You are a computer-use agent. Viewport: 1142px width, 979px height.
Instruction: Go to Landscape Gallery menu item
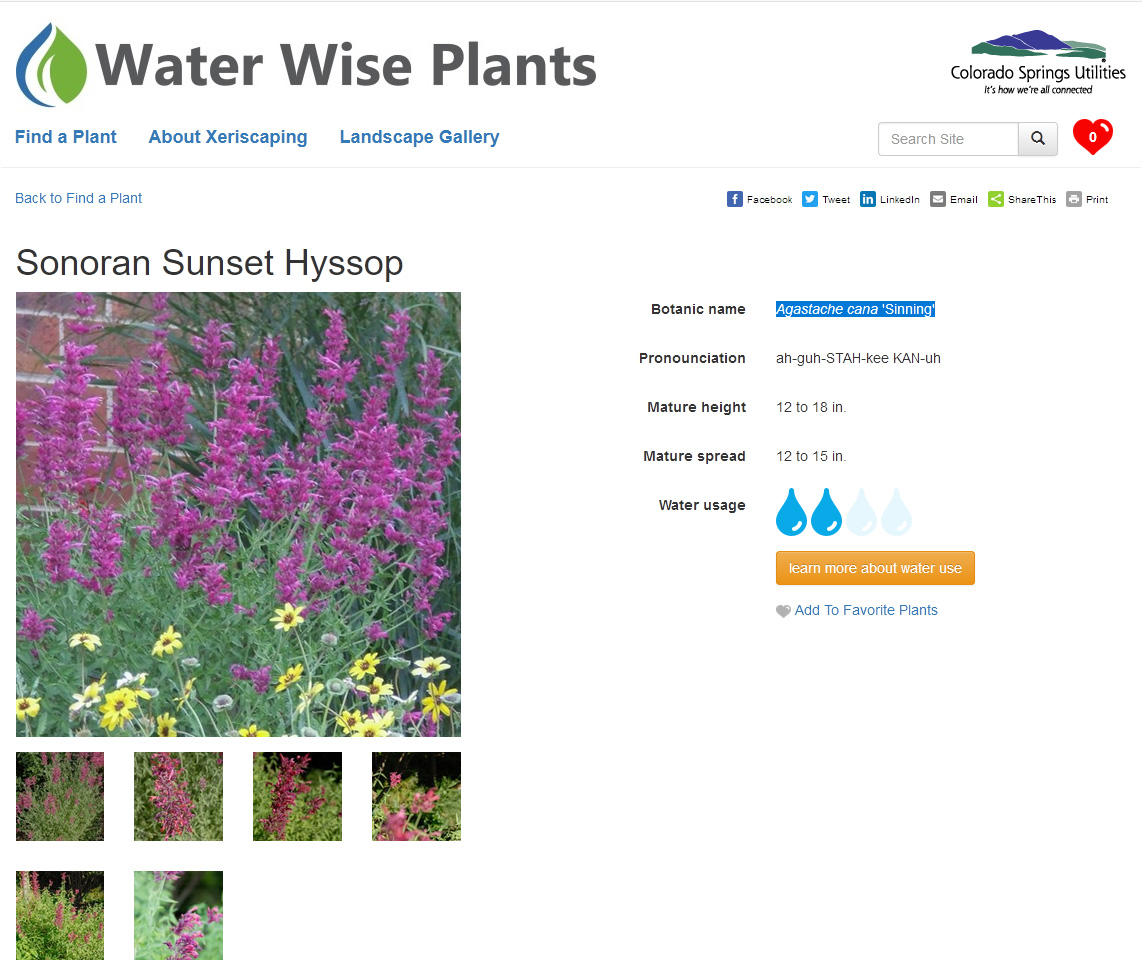419,137
